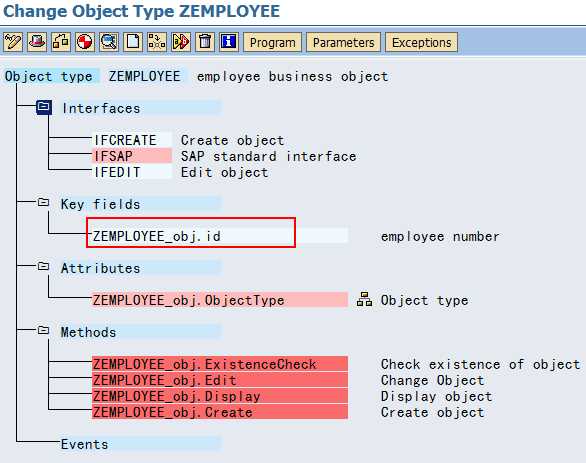Click the 'Change Object Type ZEMPLOYEE' title
The width and height of the screenshot is (586, 463).
coord(141,11)
